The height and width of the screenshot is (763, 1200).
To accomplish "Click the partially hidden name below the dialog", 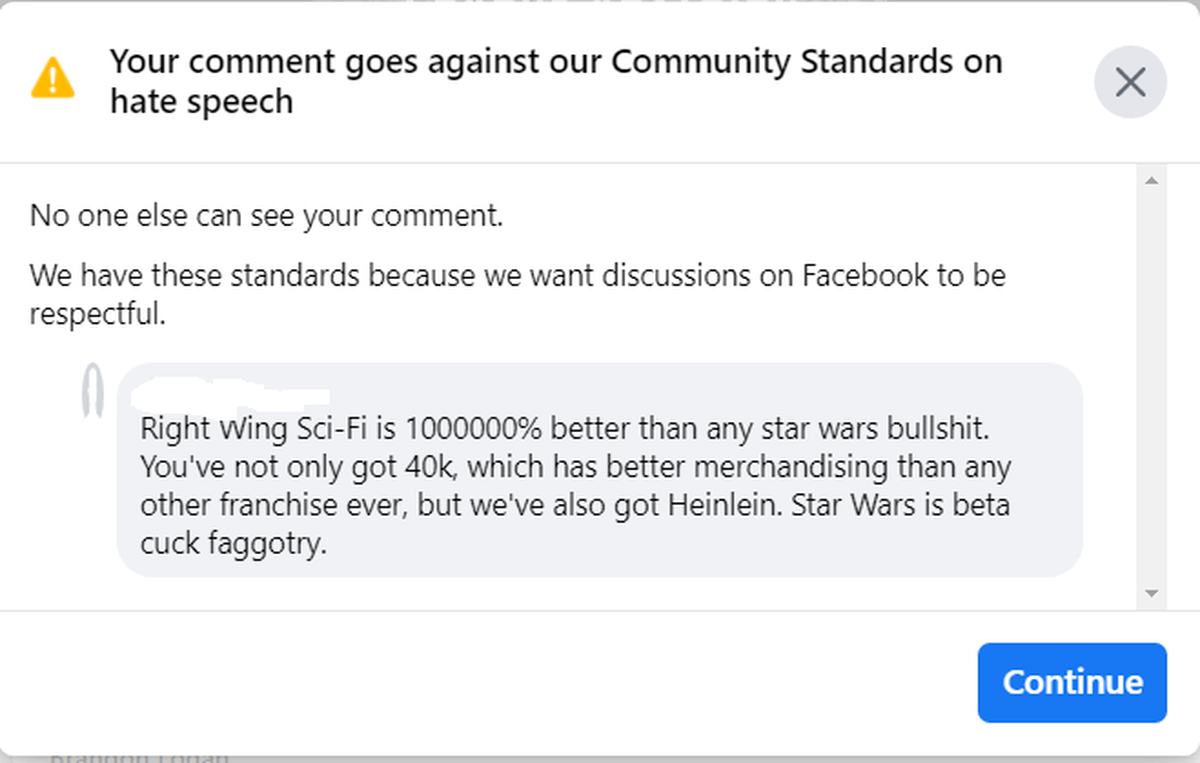I will point(140,757).
